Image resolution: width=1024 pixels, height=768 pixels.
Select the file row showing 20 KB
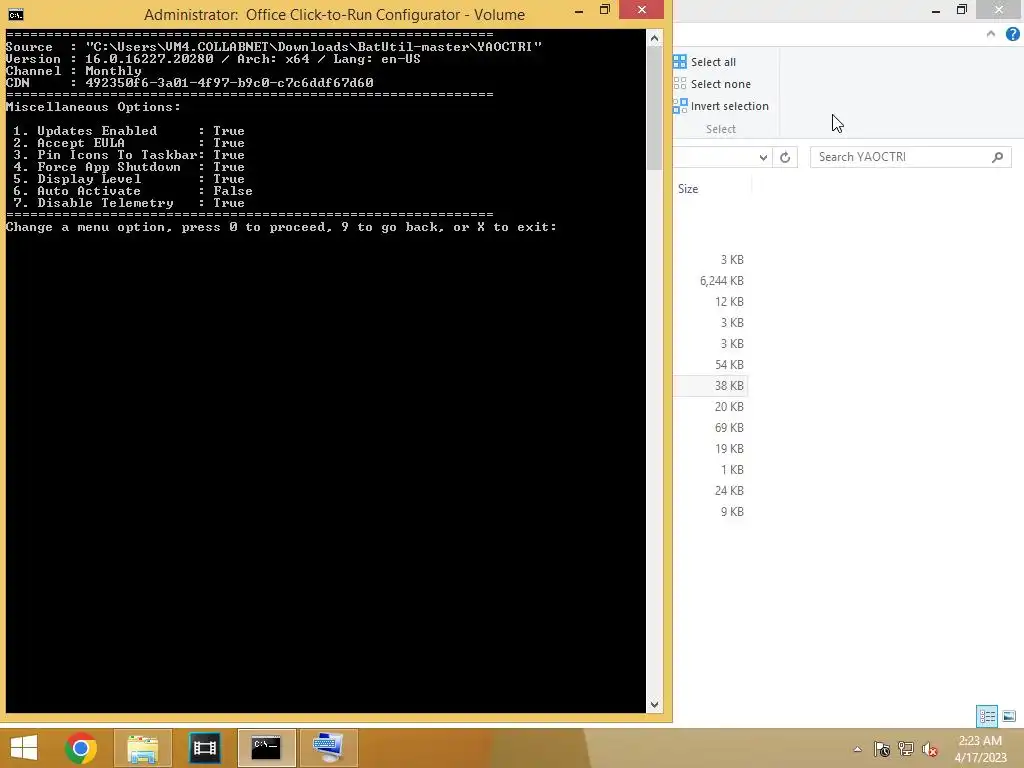pos(711,407)
